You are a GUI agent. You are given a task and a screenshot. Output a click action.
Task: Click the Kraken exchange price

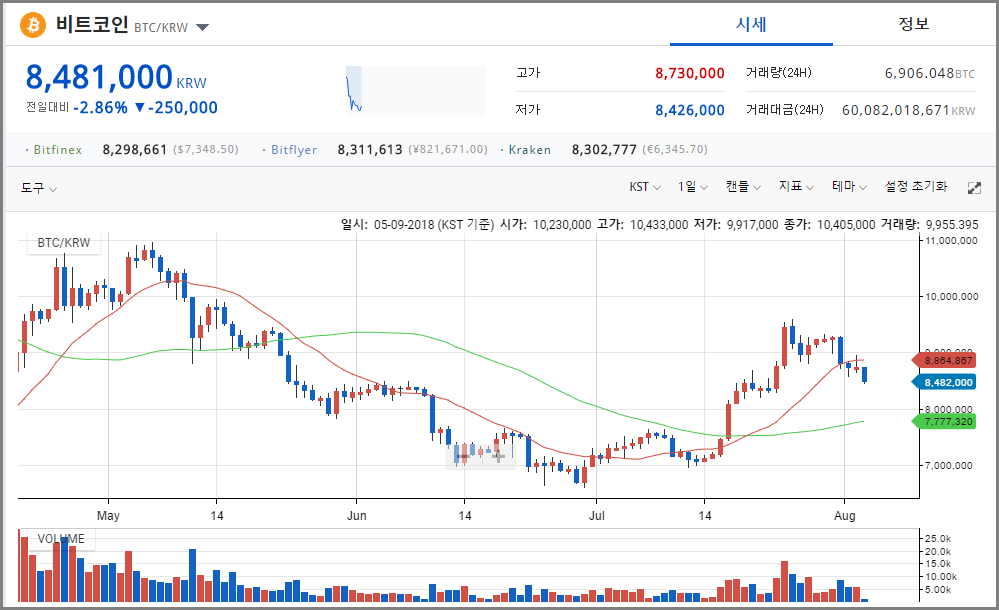pos(604,150)
